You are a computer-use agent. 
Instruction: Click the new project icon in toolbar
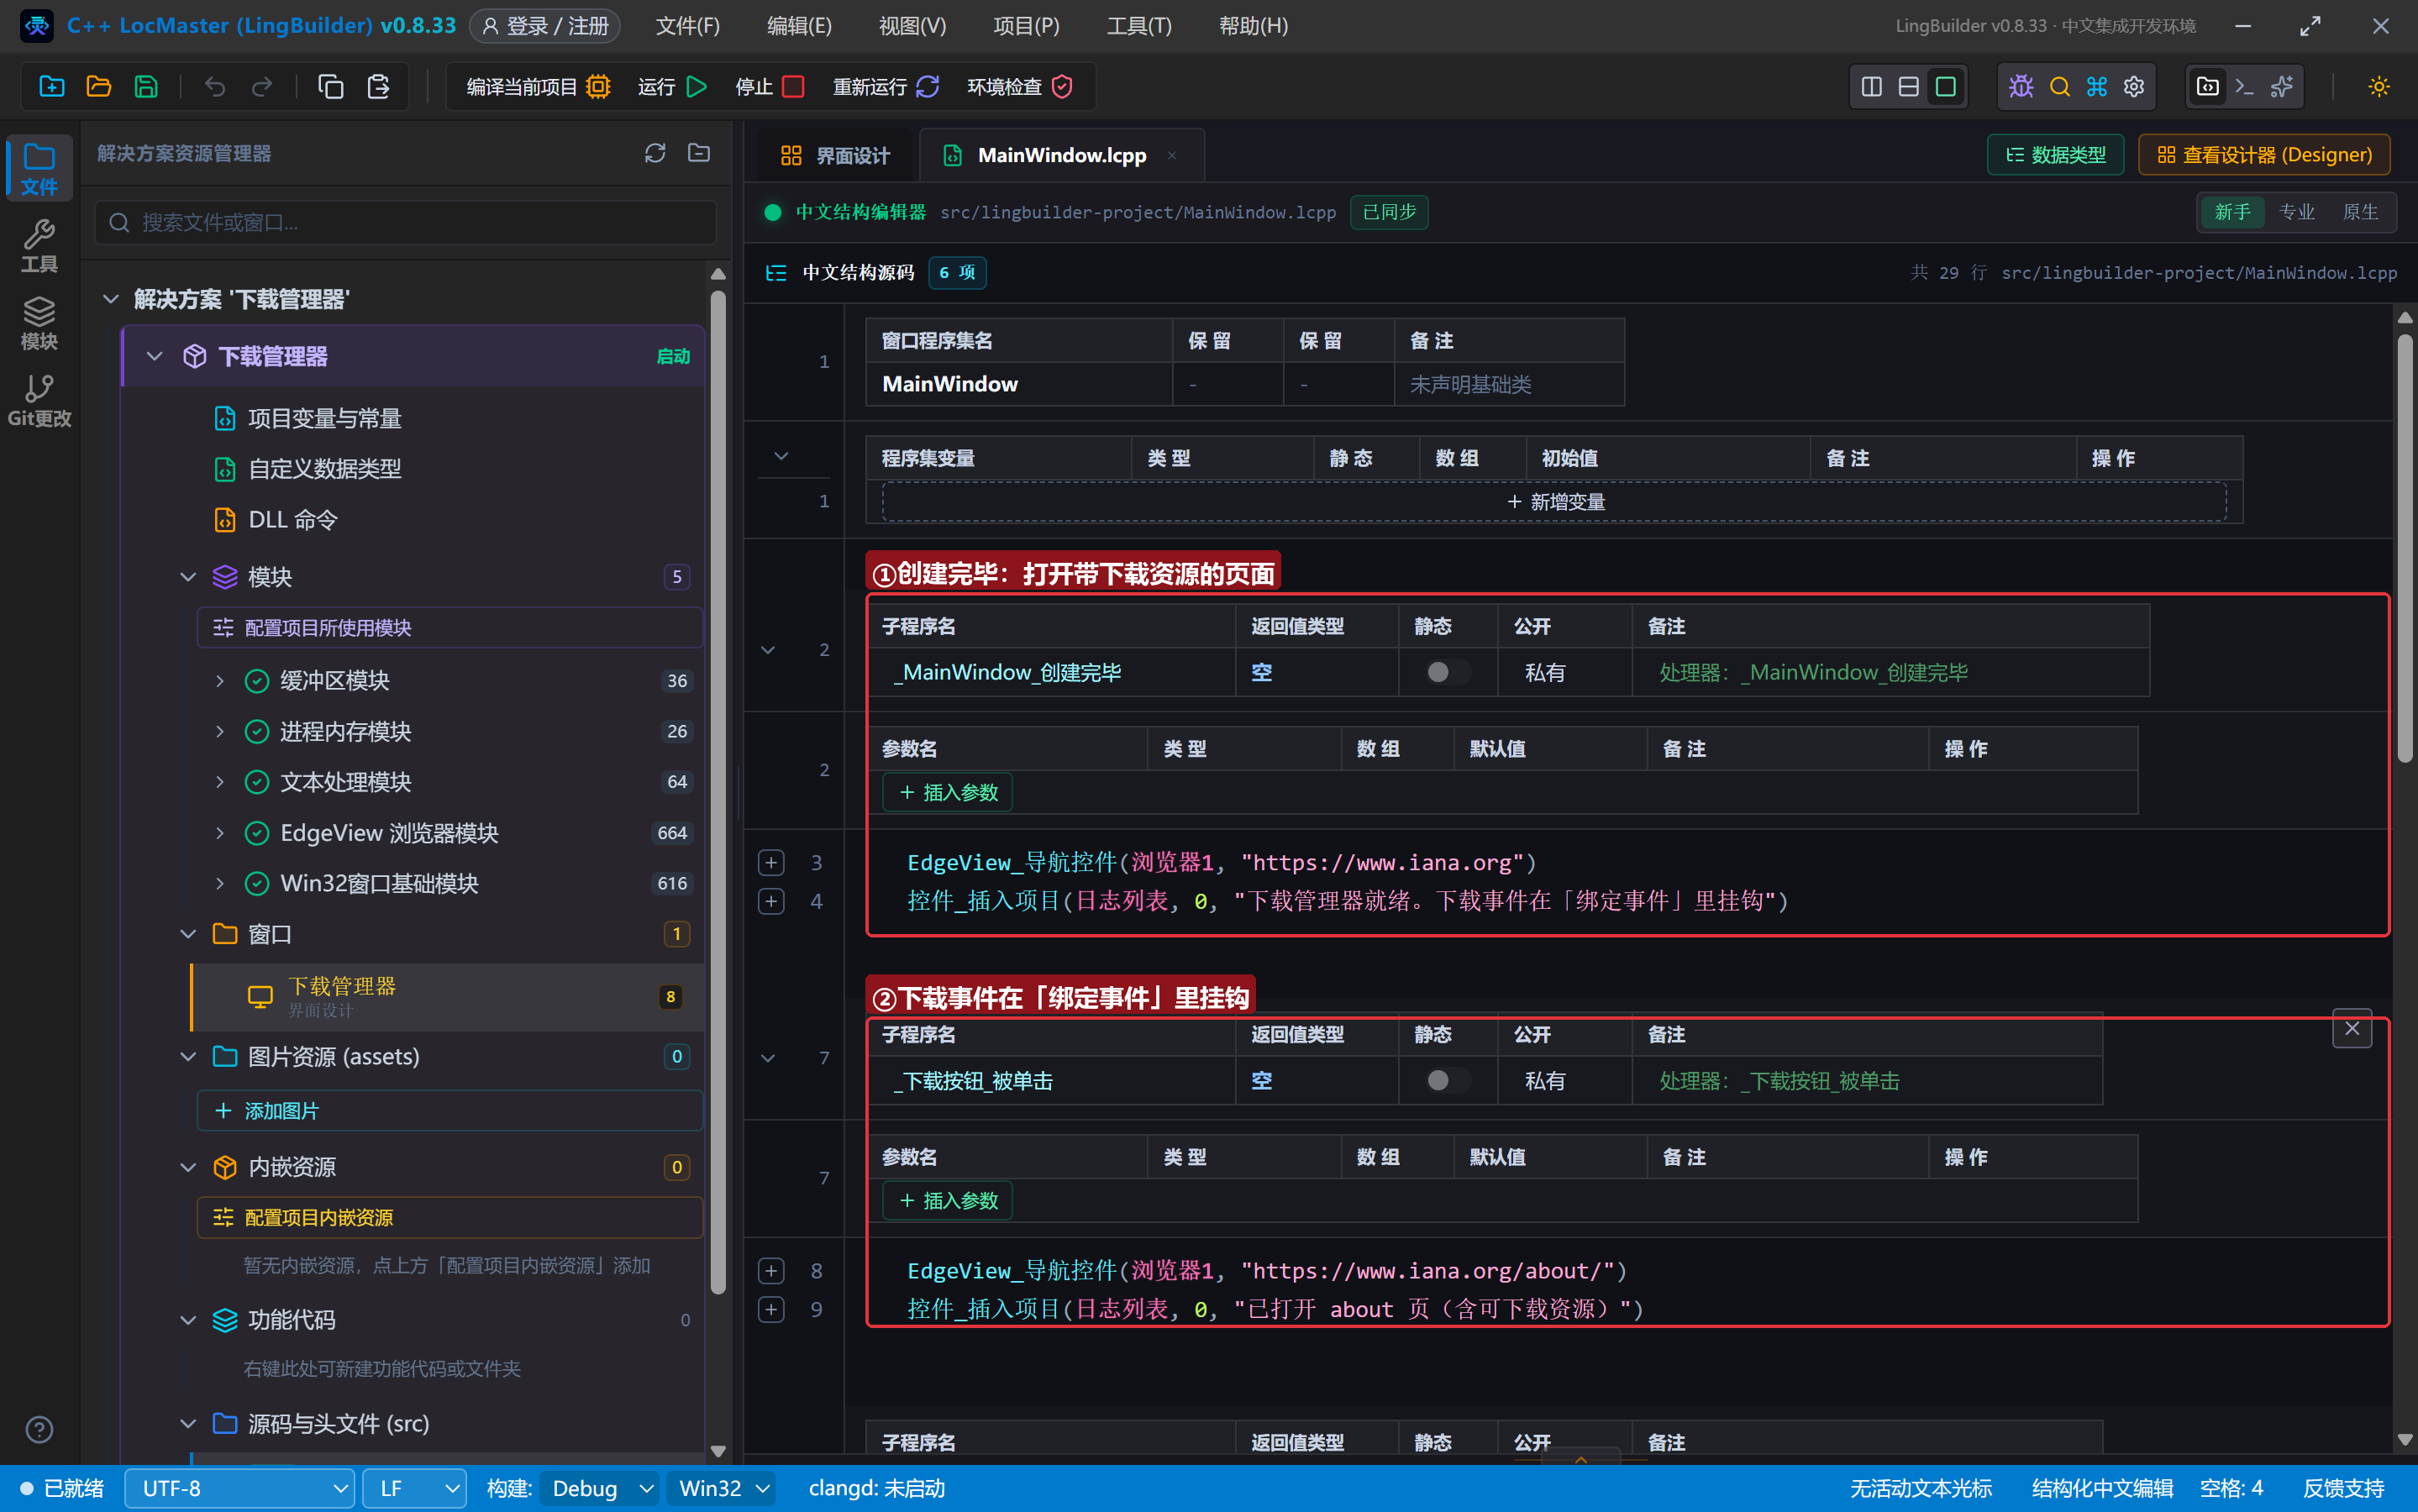(x=52, y=87)
